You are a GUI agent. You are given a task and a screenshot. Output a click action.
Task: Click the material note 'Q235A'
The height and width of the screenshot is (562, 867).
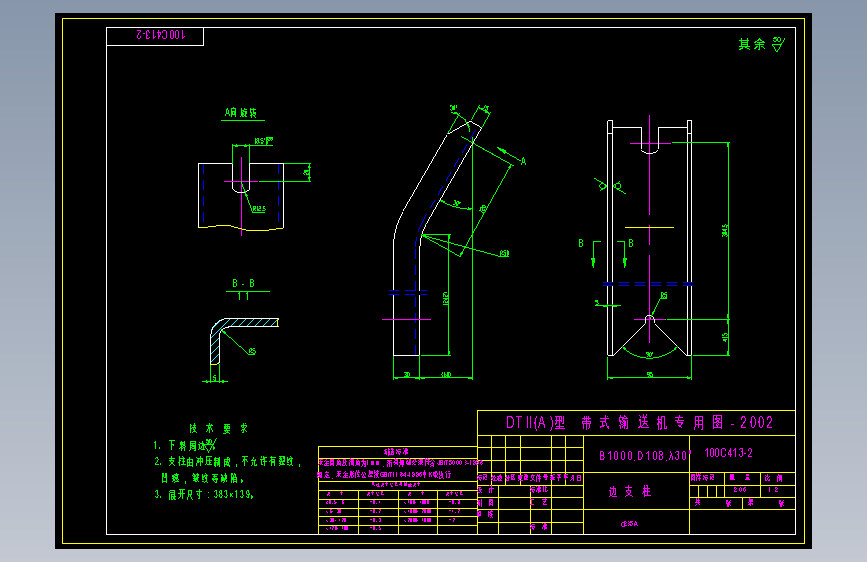pos(629,524)
